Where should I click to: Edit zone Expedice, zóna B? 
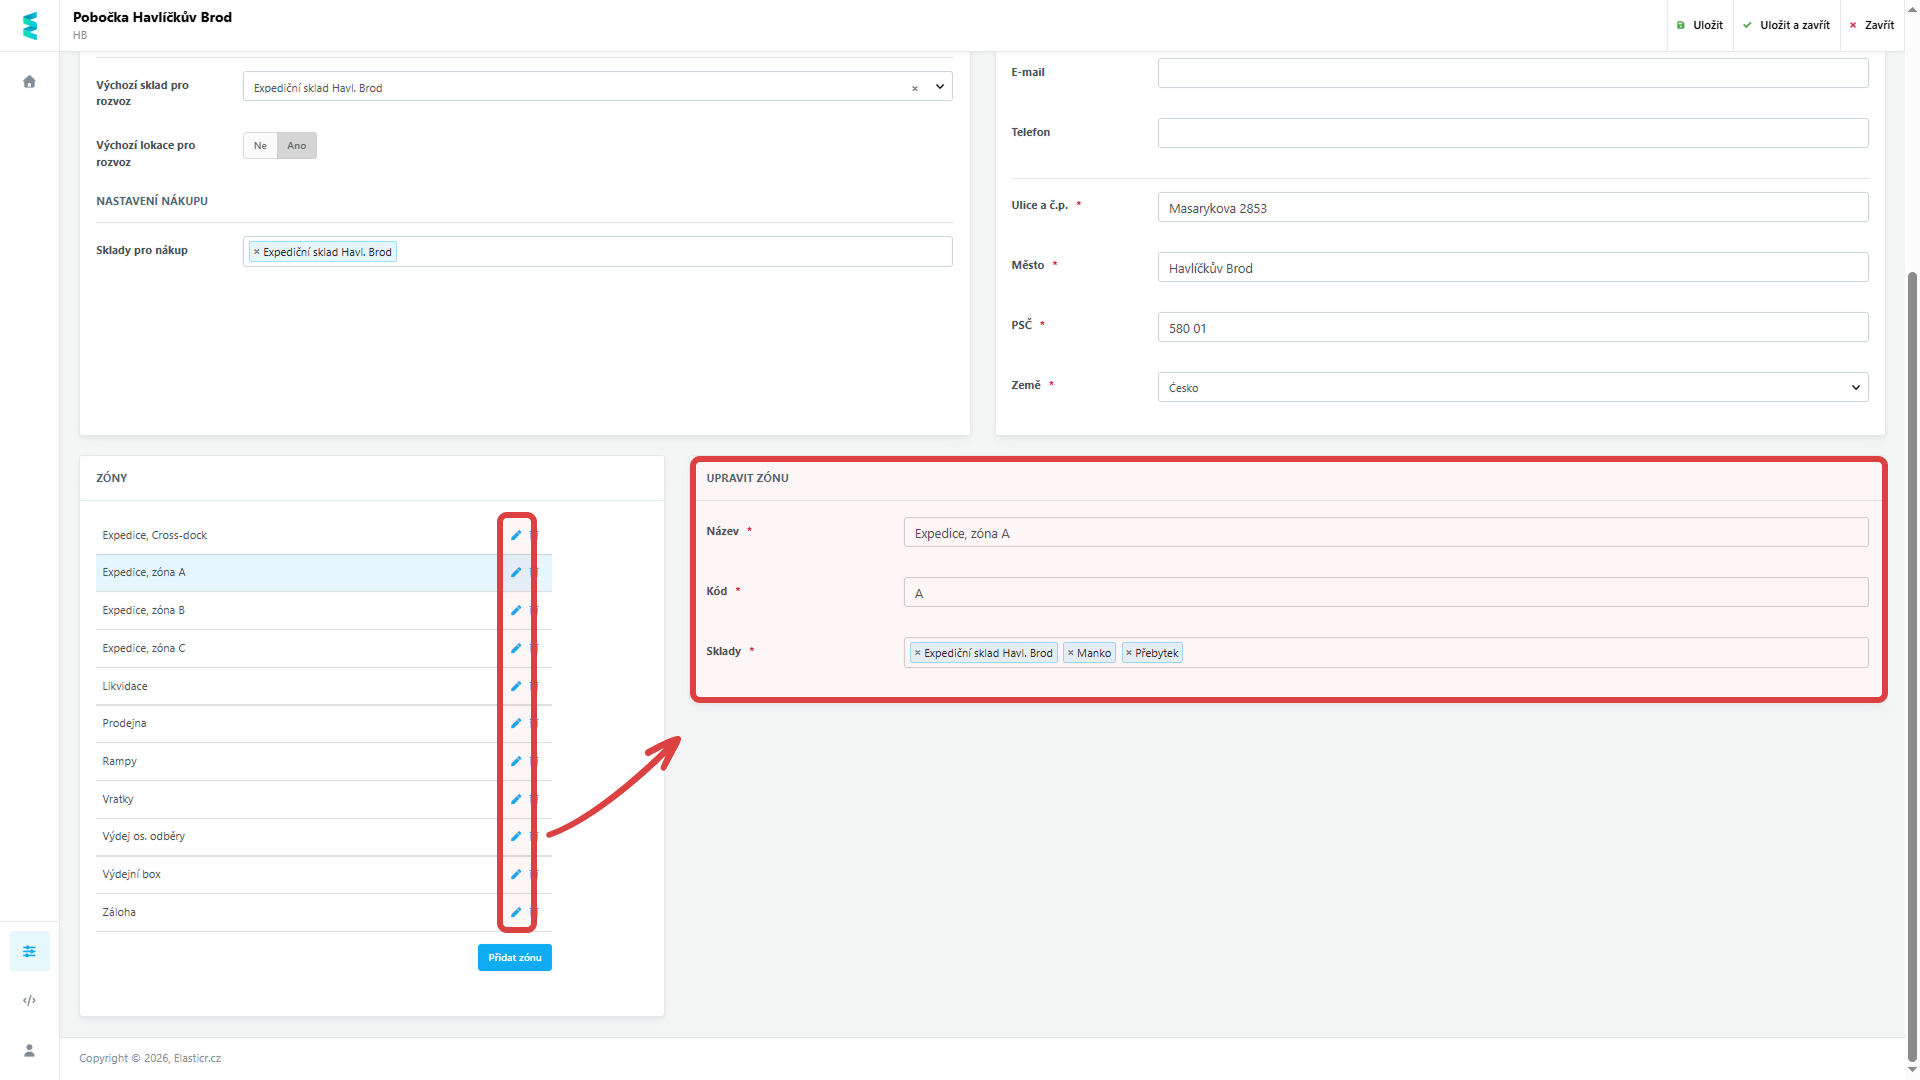(516, 610)
